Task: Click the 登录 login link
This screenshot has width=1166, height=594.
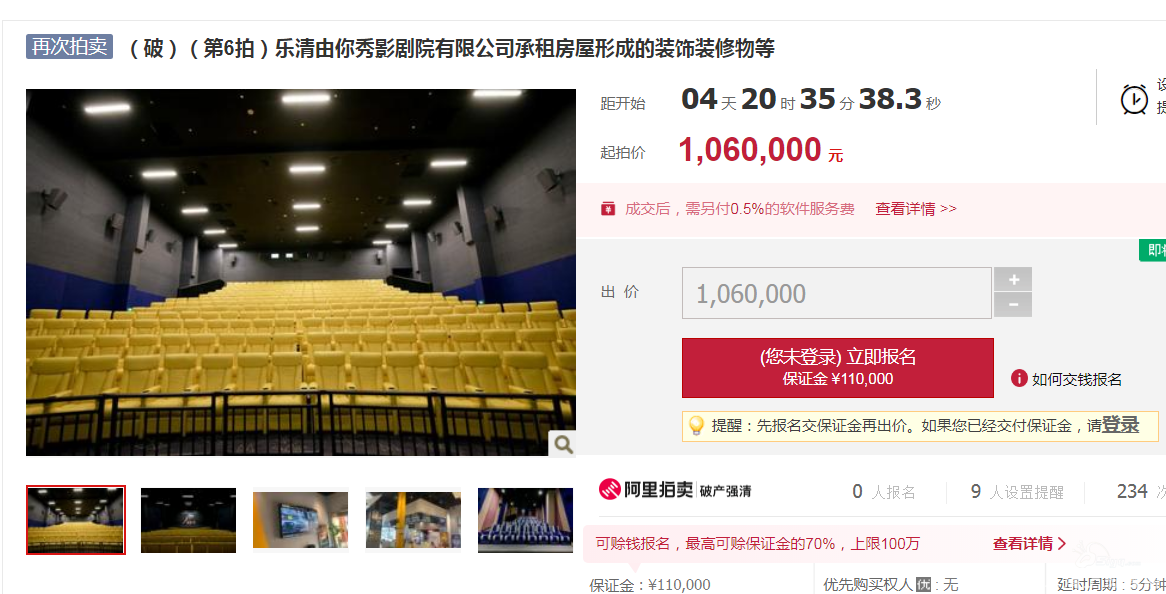Action: click(x=1121, y=424)
